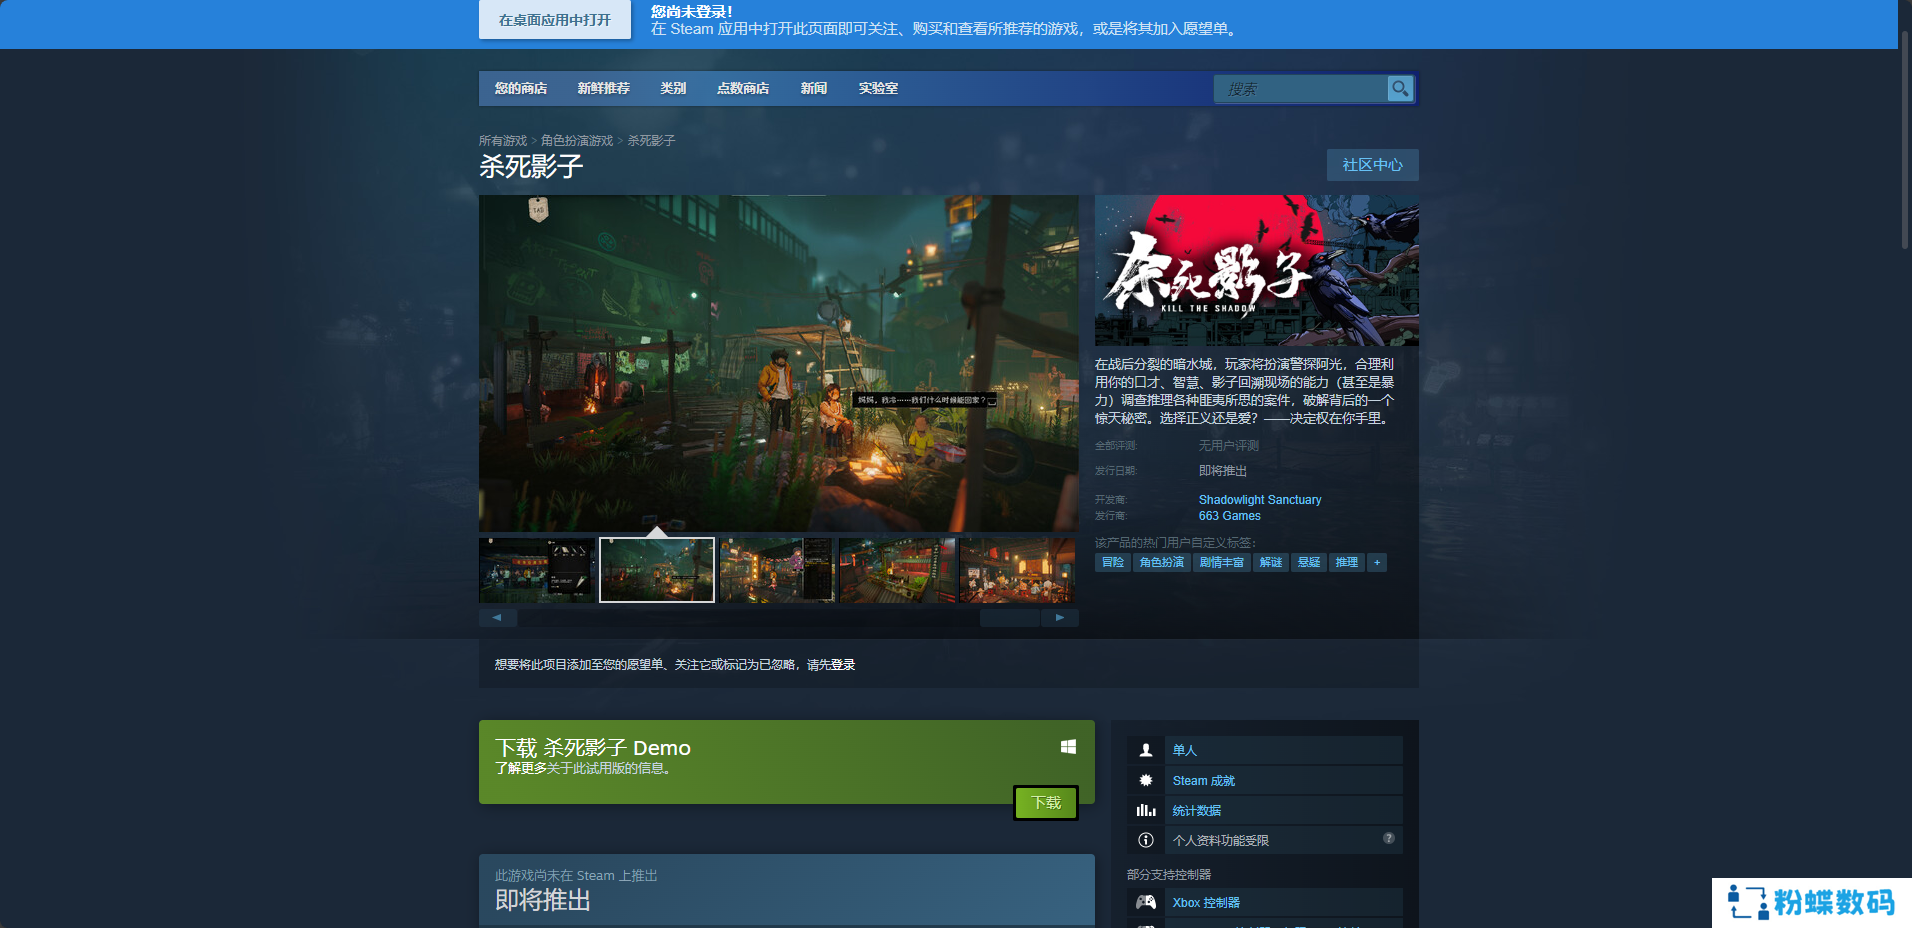
Task: Open publisher 663 Games link
Action: pyautogui.click(x=1230, y=516)
